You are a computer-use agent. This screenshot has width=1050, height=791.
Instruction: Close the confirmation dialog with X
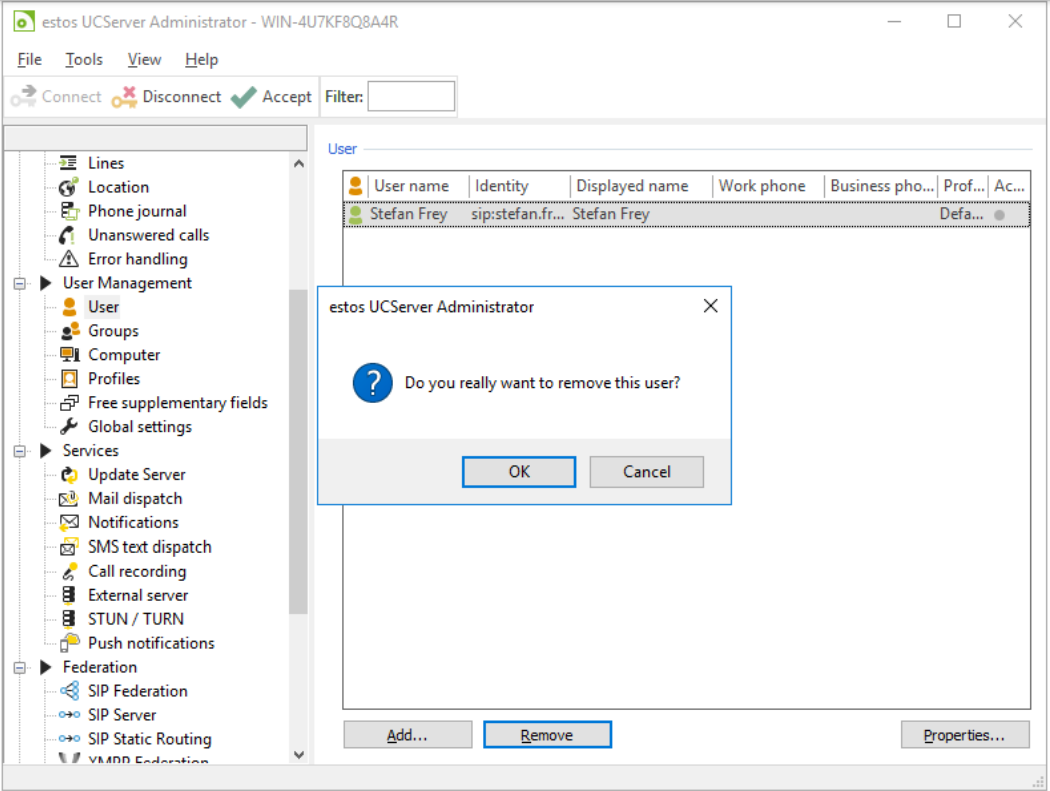click(x=710, y=306)
